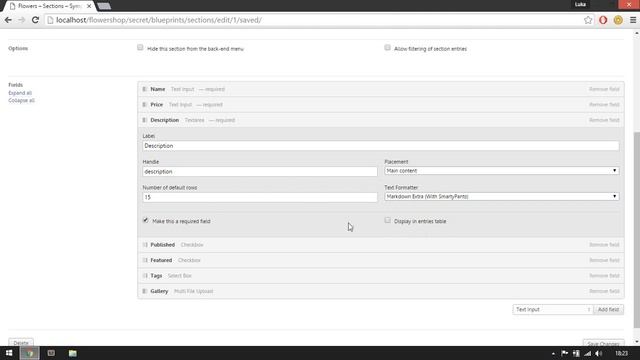
Task: Uncheck Make this a required field
Action: point(146,220)
